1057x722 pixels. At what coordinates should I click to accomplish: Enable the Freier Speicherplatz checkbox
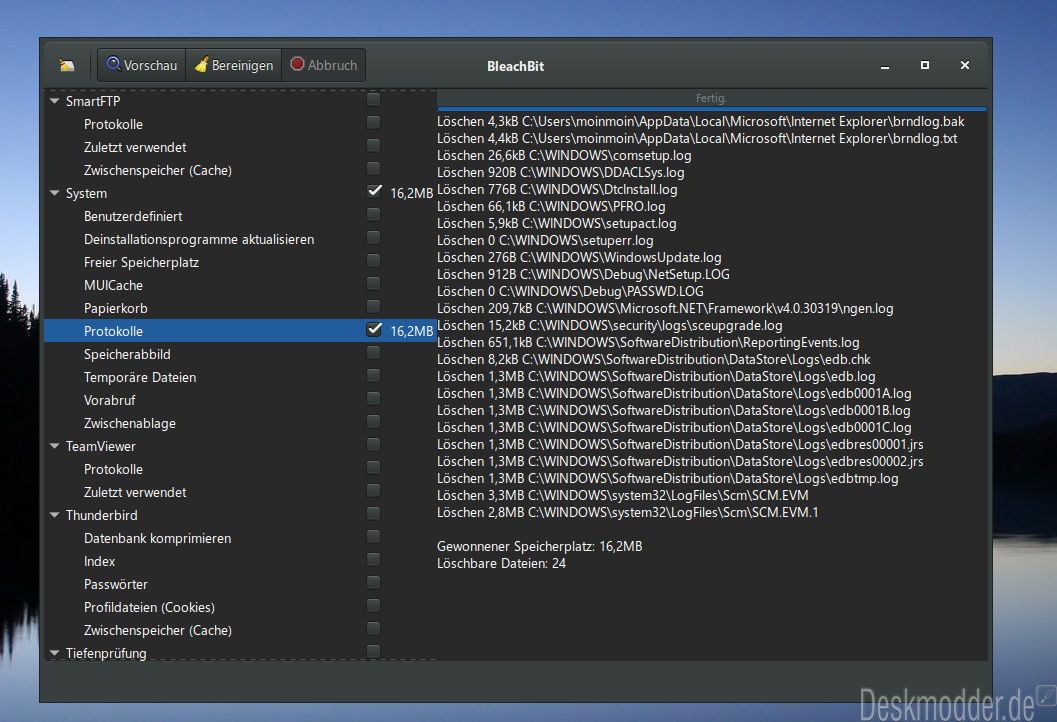tap(373, 261)
